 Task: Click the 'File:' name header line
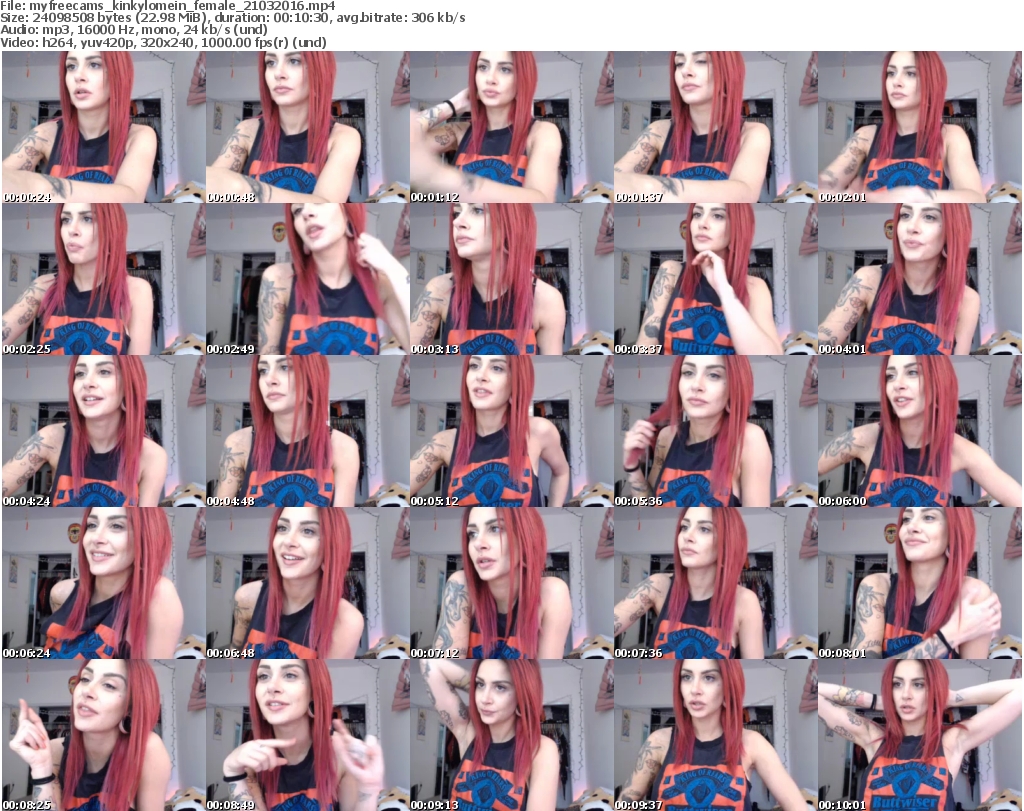(x=168, y=6)
